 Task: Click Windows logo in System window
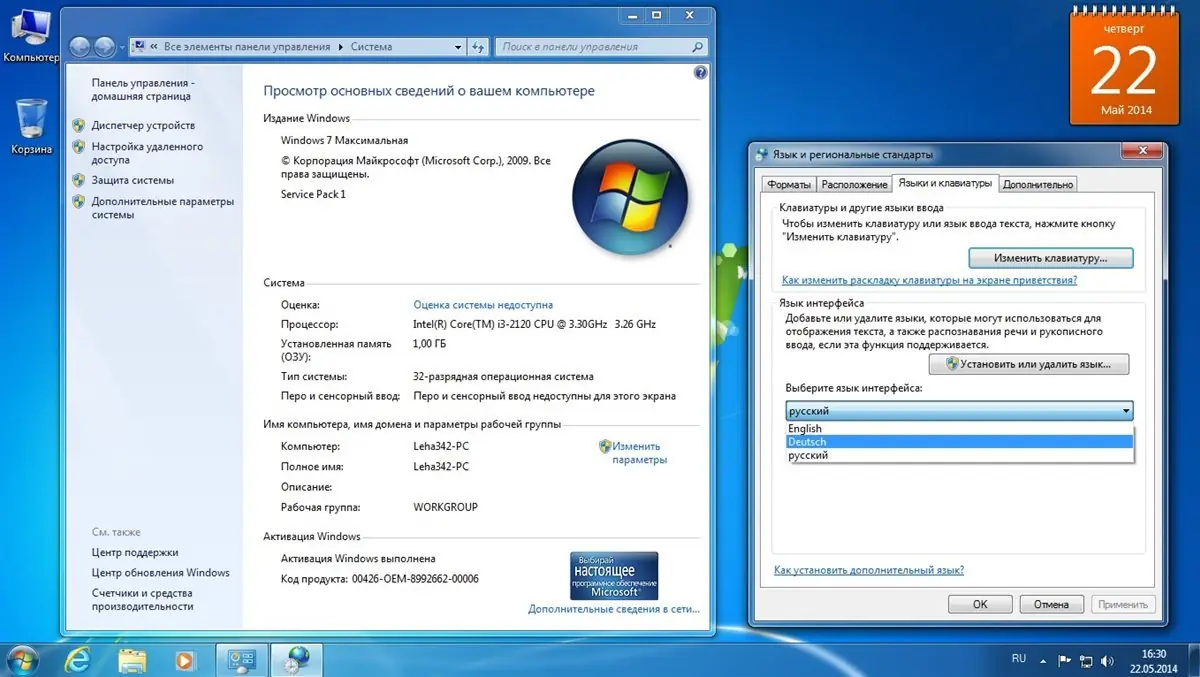629,195
